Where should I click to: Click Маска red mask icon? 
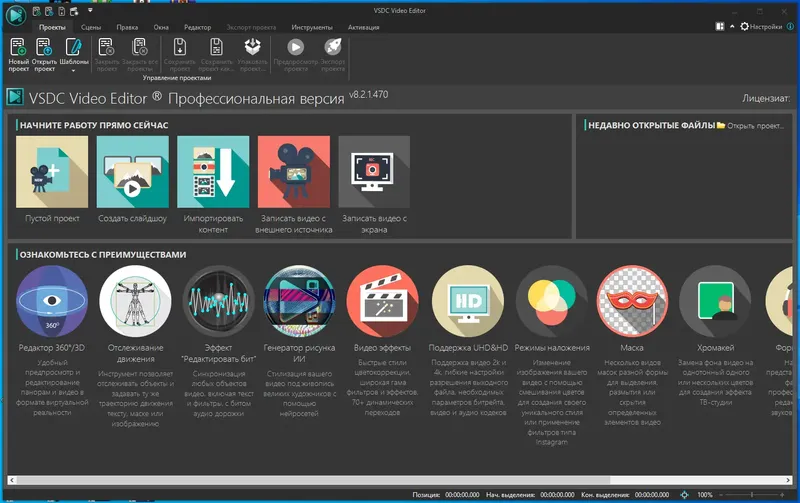click(x=632, y=301)
